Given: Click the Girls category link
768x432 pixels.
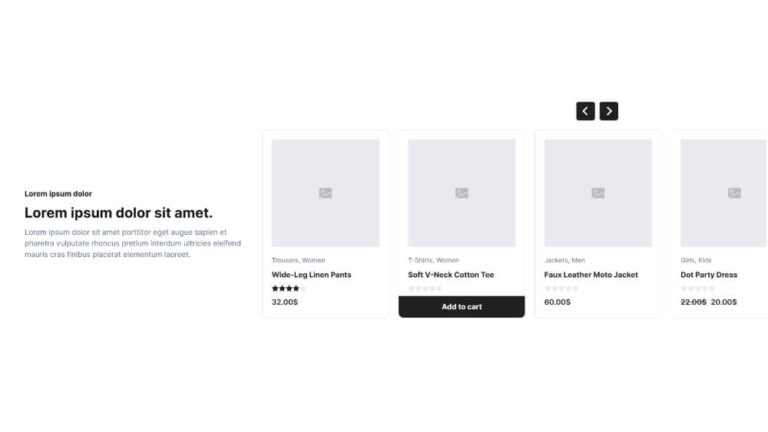Looking at the screenshot, I should coord(688,260).
